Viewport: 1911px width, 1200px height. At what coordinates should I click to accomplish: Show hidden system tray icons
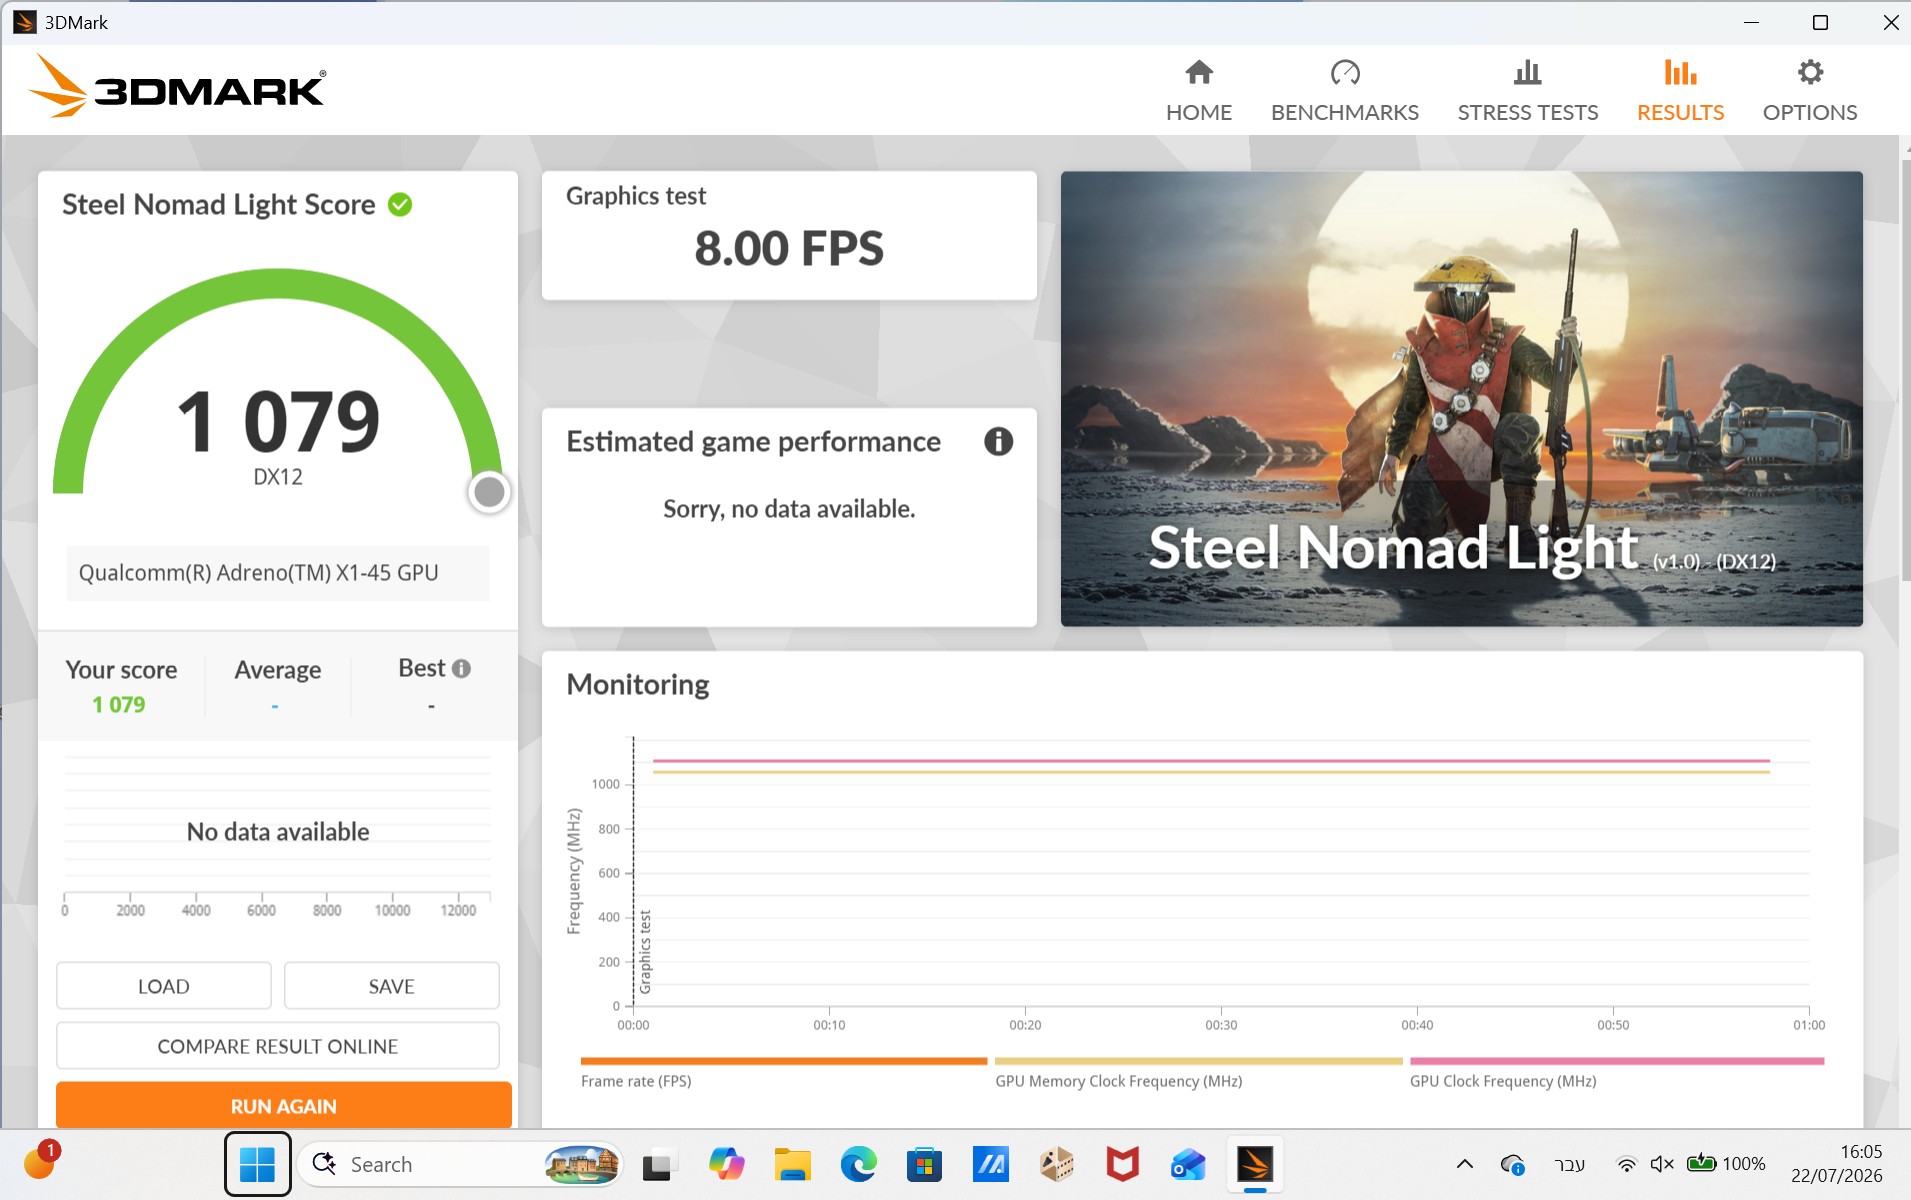coord(1464,1164)
